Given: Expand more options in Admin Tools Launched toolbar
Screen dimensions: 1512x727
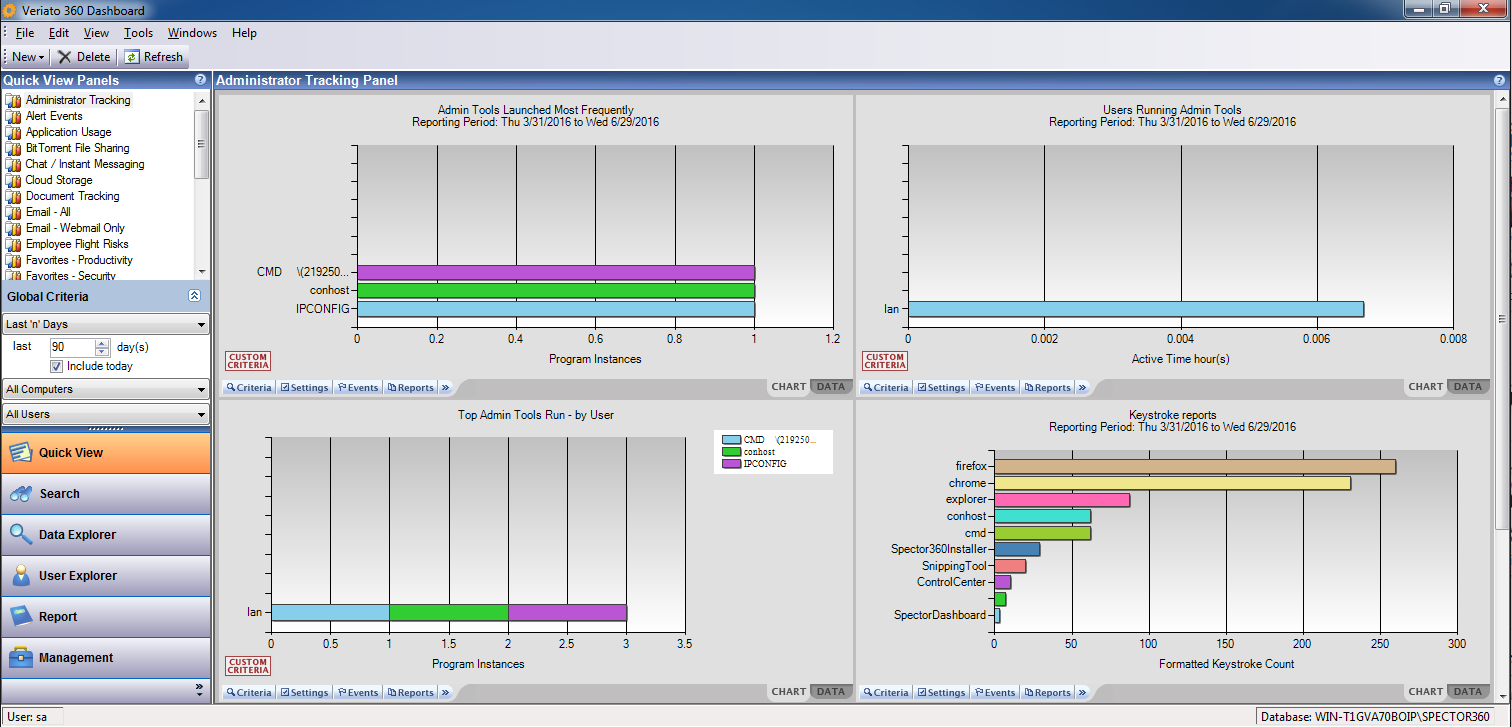Looking at the screenshot, I should (445, 388).
